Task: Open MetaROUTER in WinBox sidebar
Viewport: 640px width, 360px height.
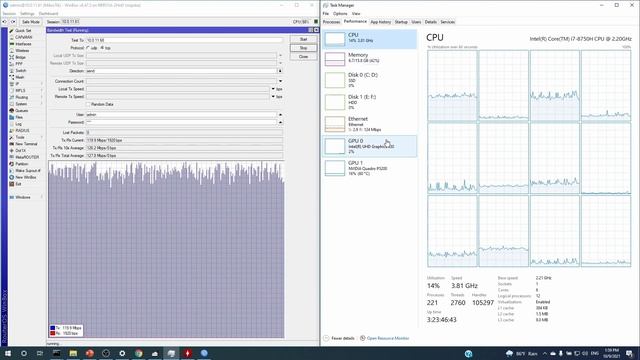Action: [x=27, y=157]
